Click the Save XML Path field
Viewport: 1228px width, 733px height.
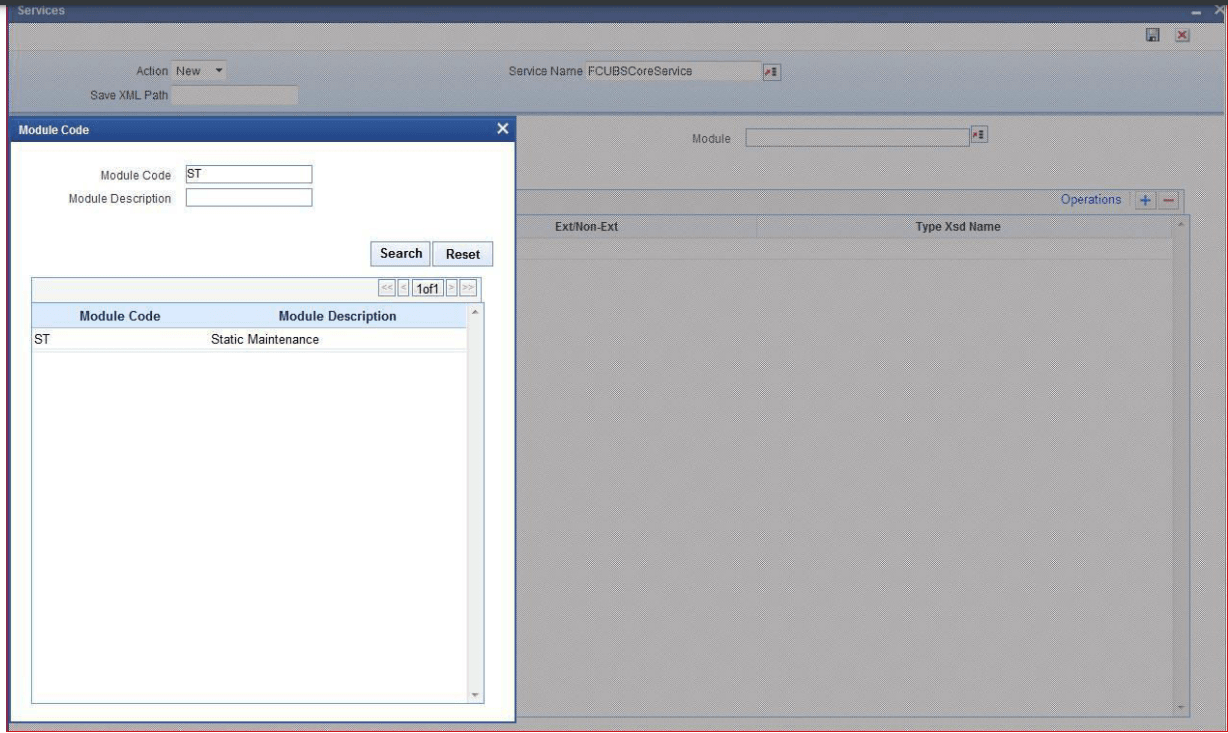point(235,95)
